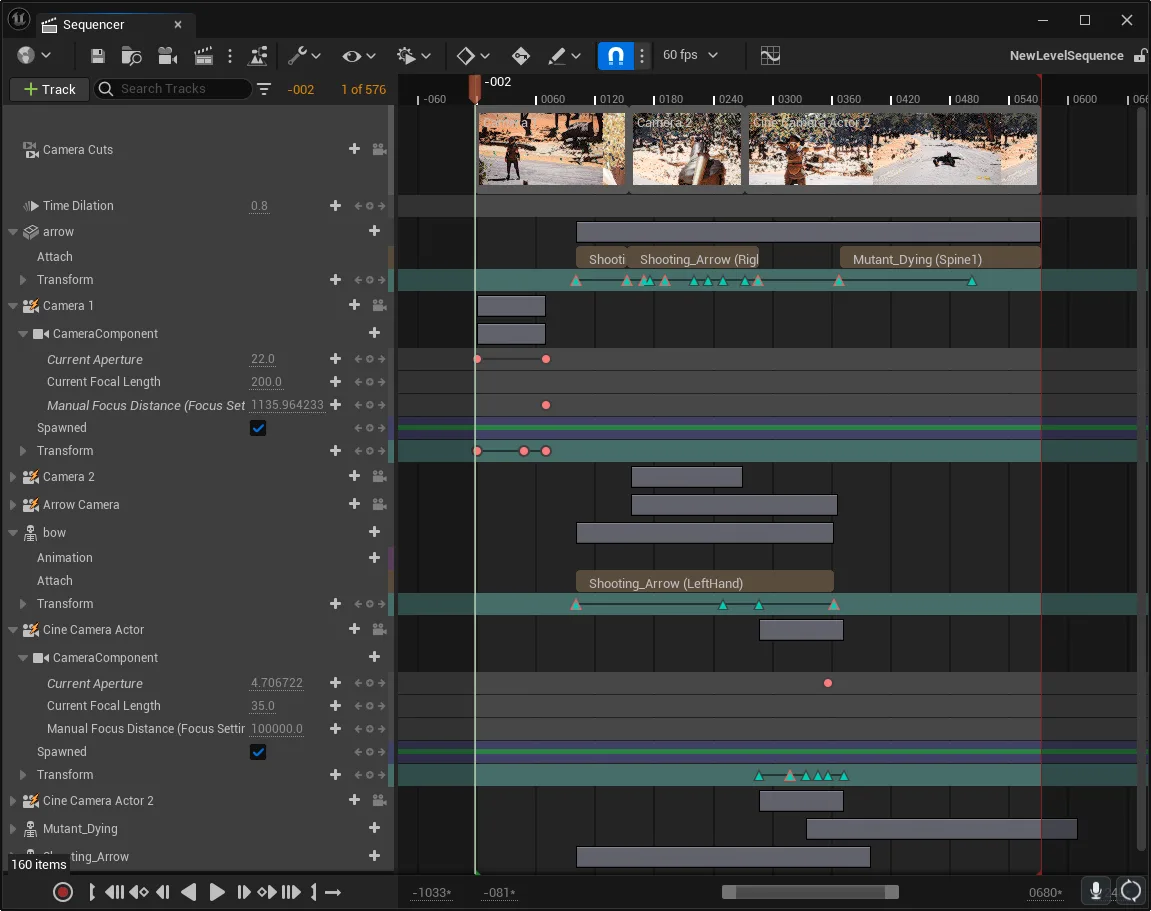Toggle the sequence lock icon next to NewLevelSequence
1151x911 pixels.
point(1140,56)
